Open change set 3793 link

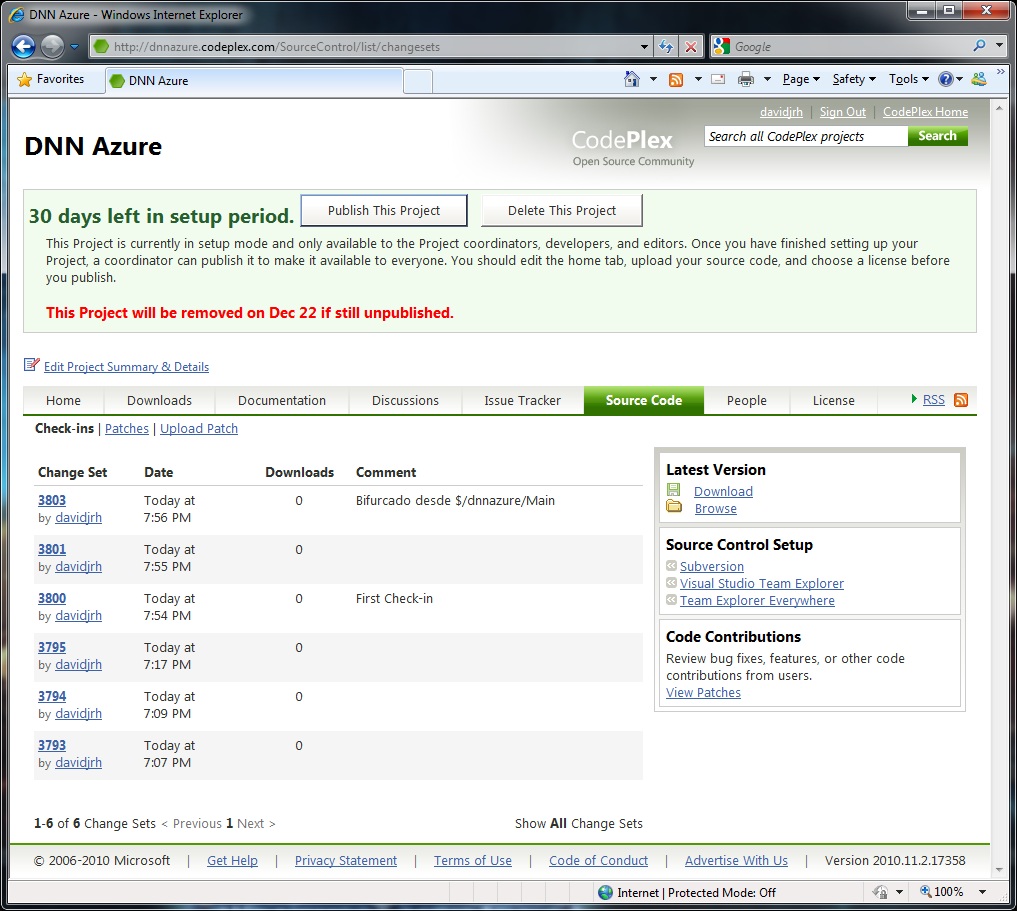[52, 745]
